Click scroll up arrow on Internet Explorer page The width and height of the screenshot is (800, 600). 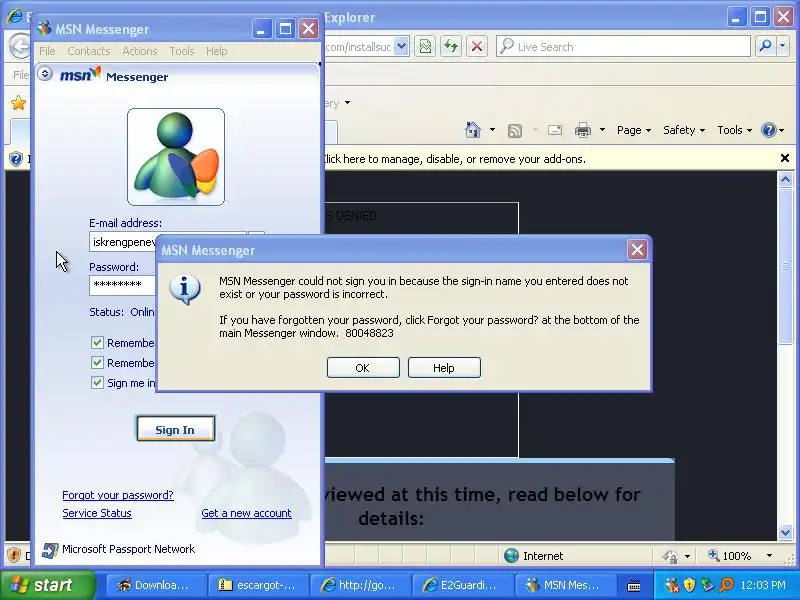785,180
